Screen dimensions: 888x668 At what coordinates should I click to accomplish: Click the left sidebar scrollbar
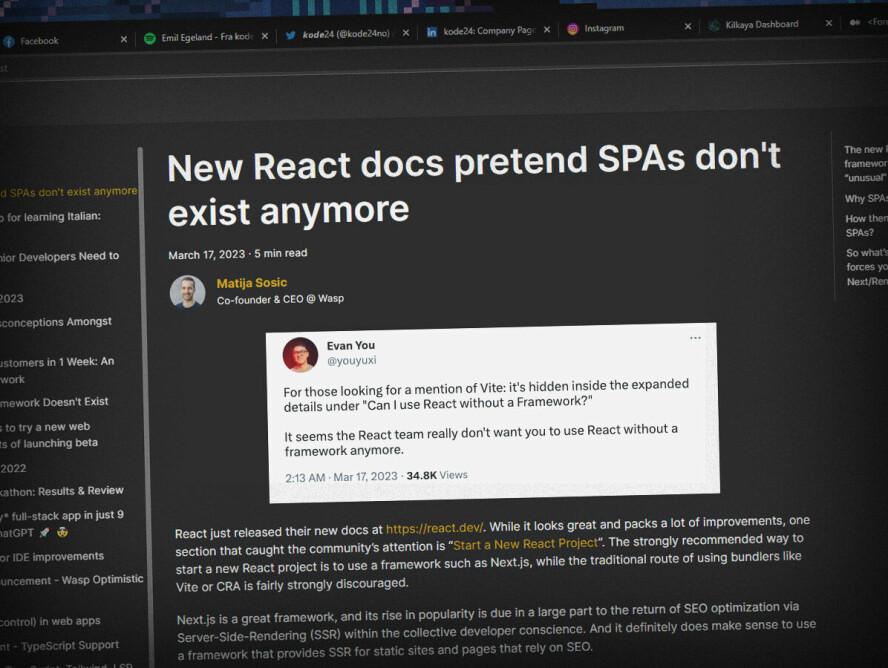[145, 408]
